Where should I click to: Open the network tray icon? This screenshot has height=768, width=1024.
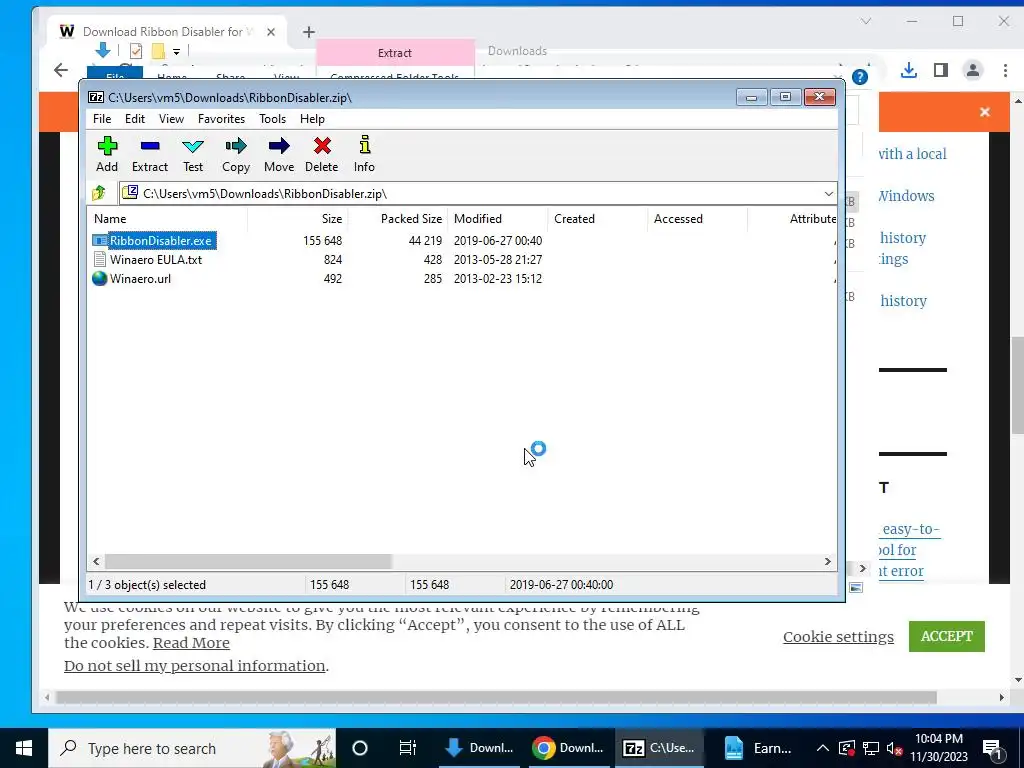click(871, 748)
